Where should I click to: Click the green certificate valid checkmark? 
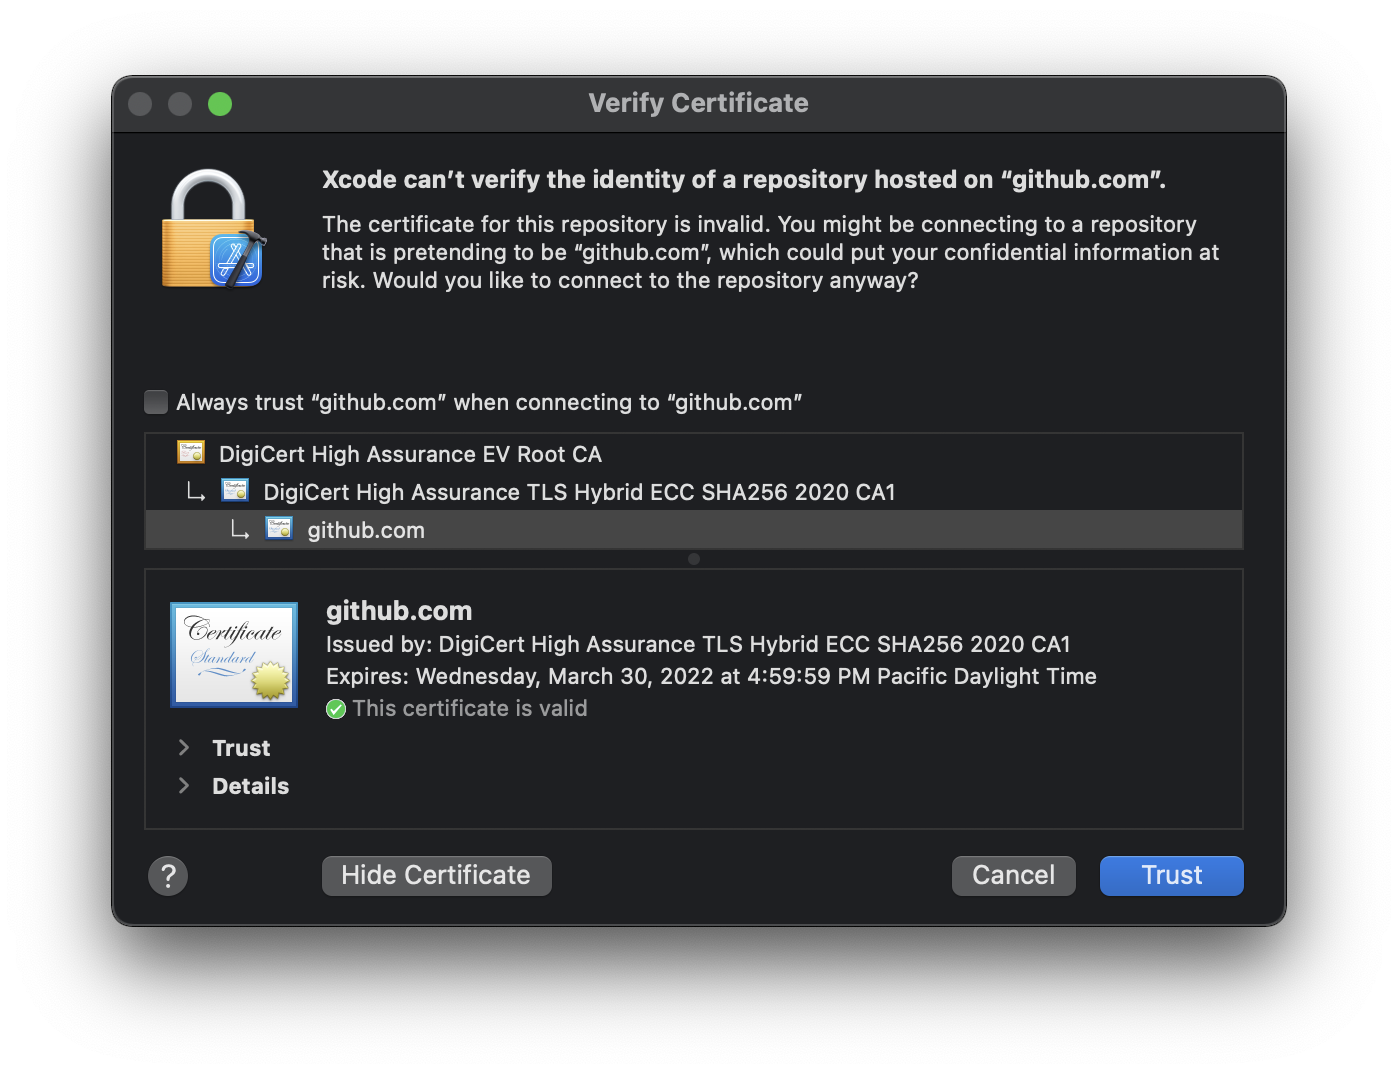(x=336, y=709)
